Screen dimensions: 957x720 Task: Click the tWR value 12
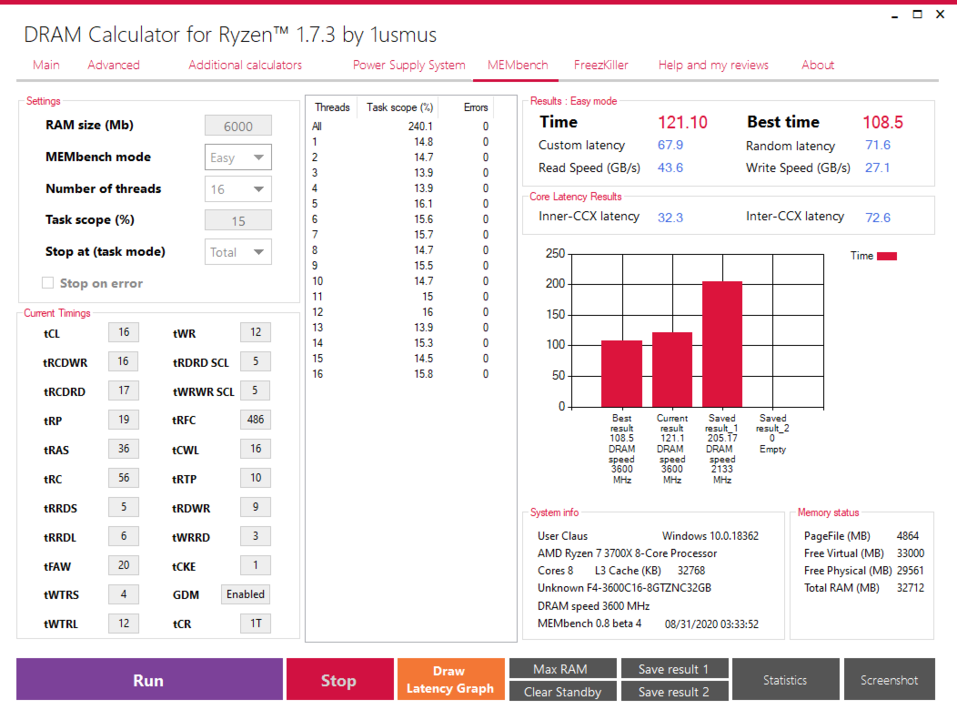pos(255,332)
